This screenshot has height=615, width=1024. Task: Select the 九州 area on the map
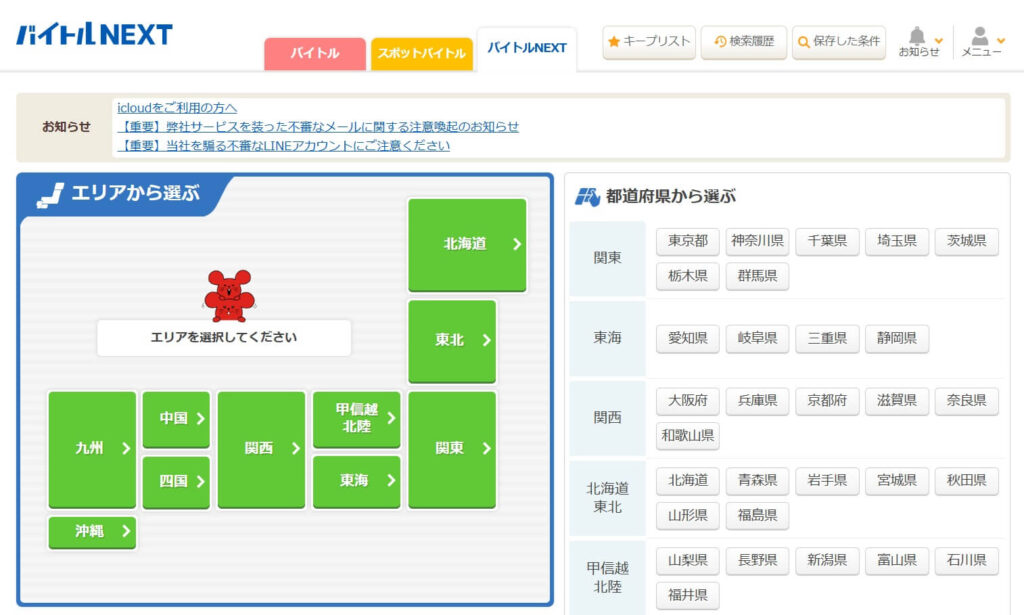point(92,449)
